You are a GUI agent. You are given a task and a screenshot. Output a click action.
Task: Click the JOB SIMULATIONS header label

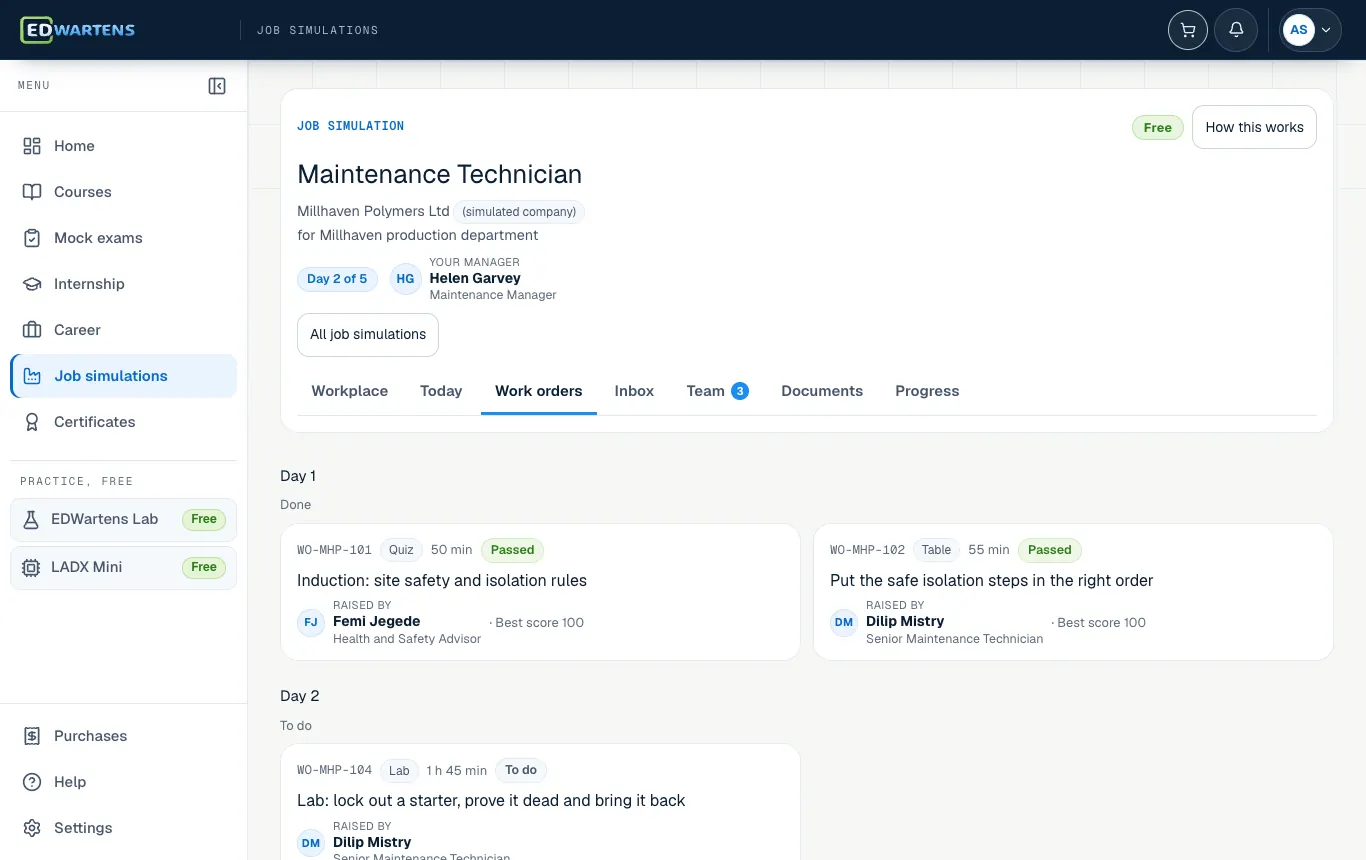[x=318, y=30]
